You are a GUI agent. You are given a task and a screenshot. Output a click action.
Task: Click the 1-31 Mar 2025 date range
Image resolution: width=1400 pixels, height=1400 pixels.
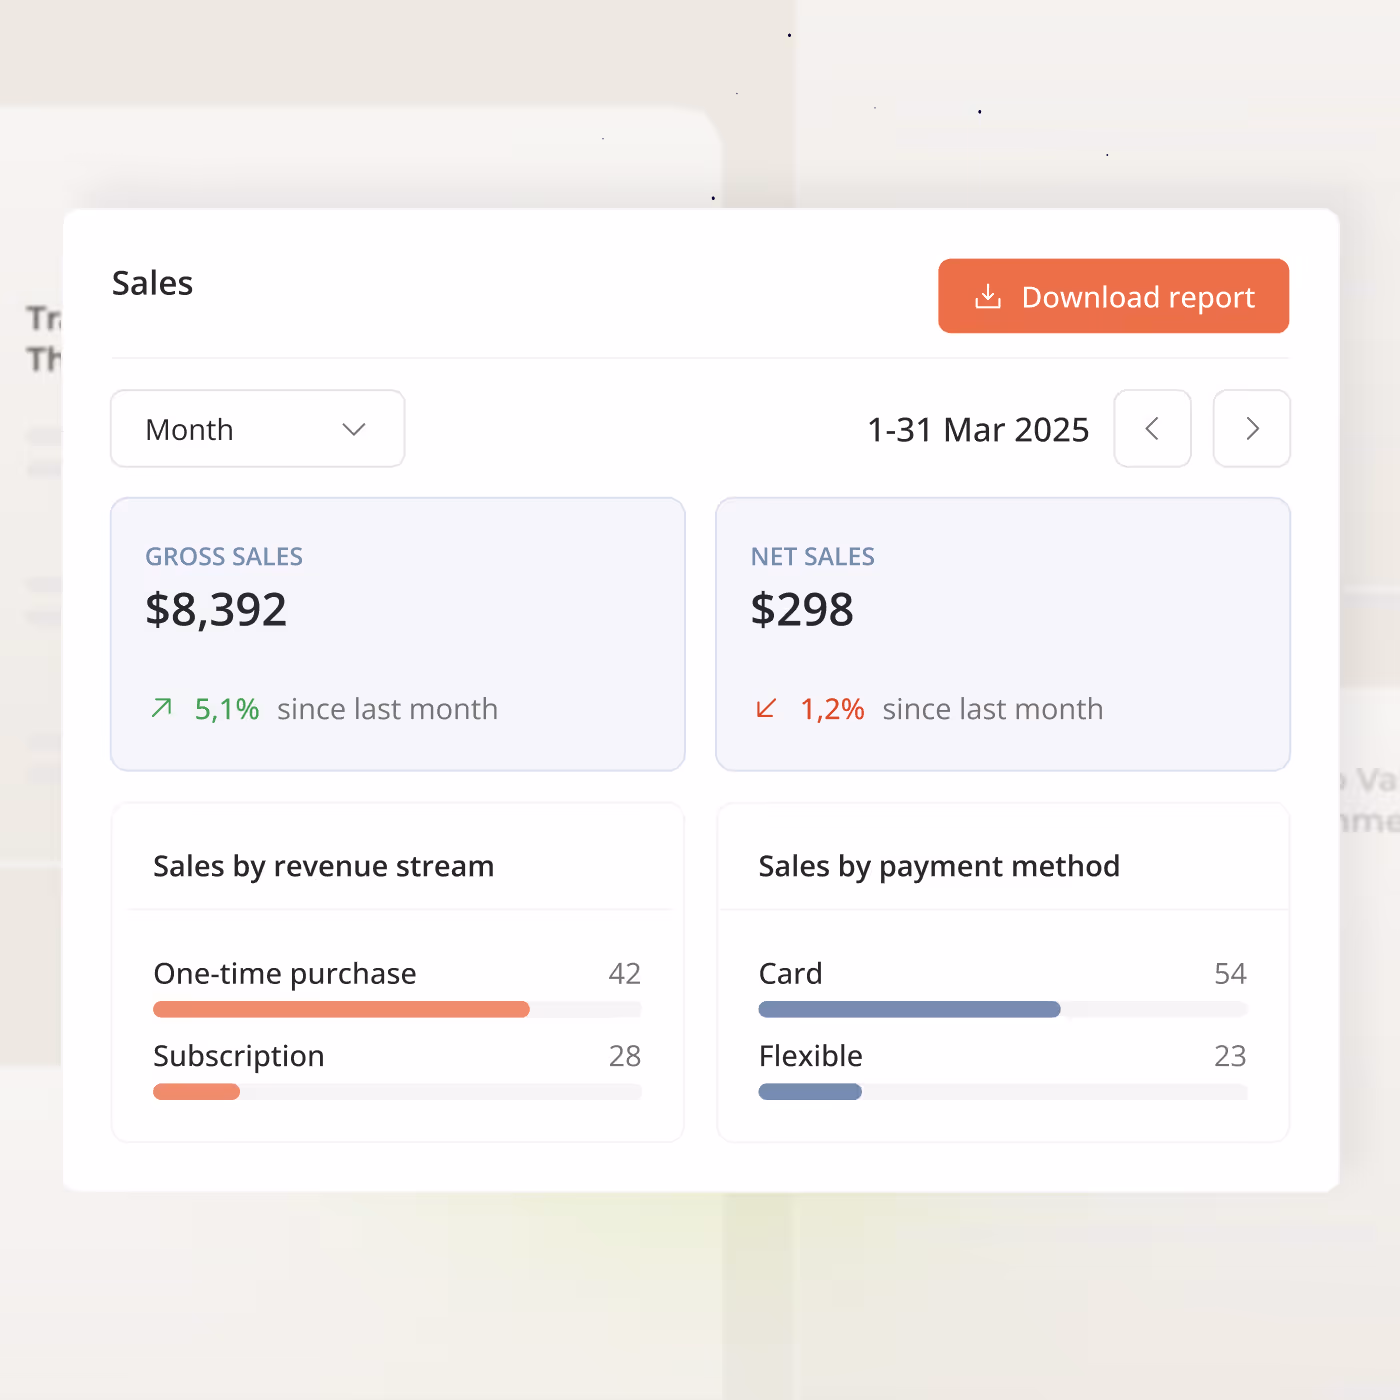point(978,430)
